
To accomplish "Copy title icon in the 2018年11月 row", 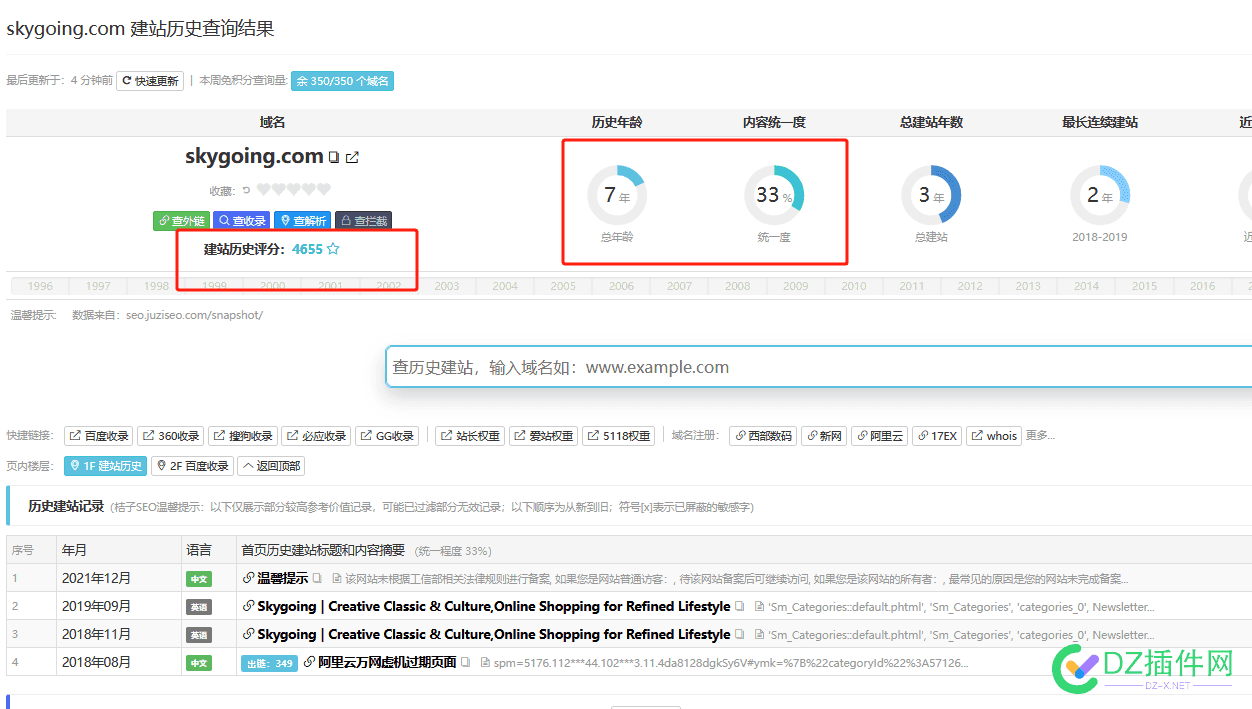I will (740, 634).
